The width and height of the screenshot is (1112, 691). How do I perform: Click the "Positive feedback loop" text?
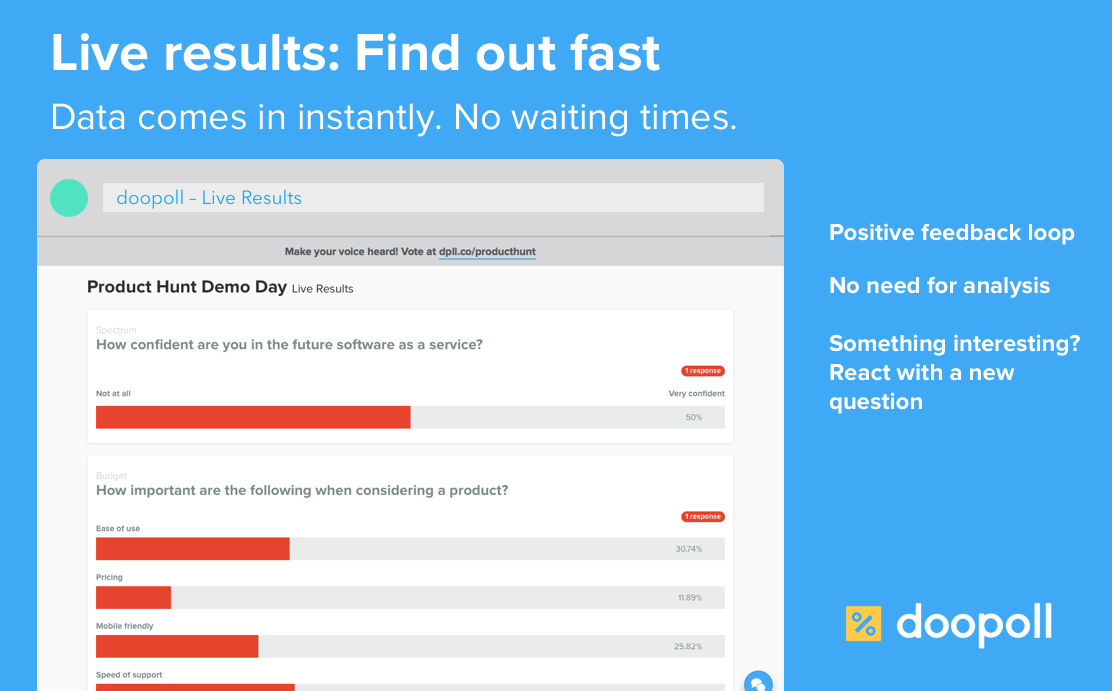951,233
